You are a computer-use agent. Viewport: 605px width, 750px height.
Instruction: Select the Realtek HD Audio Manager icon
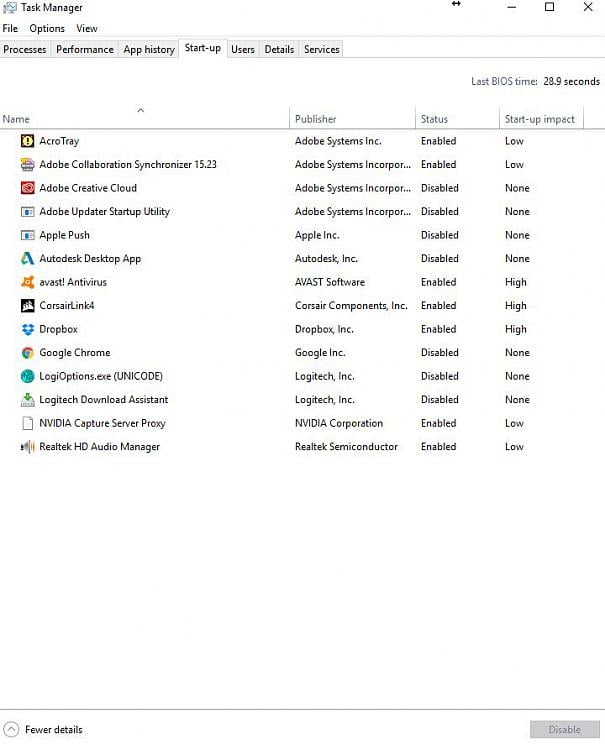pos(28,447)
